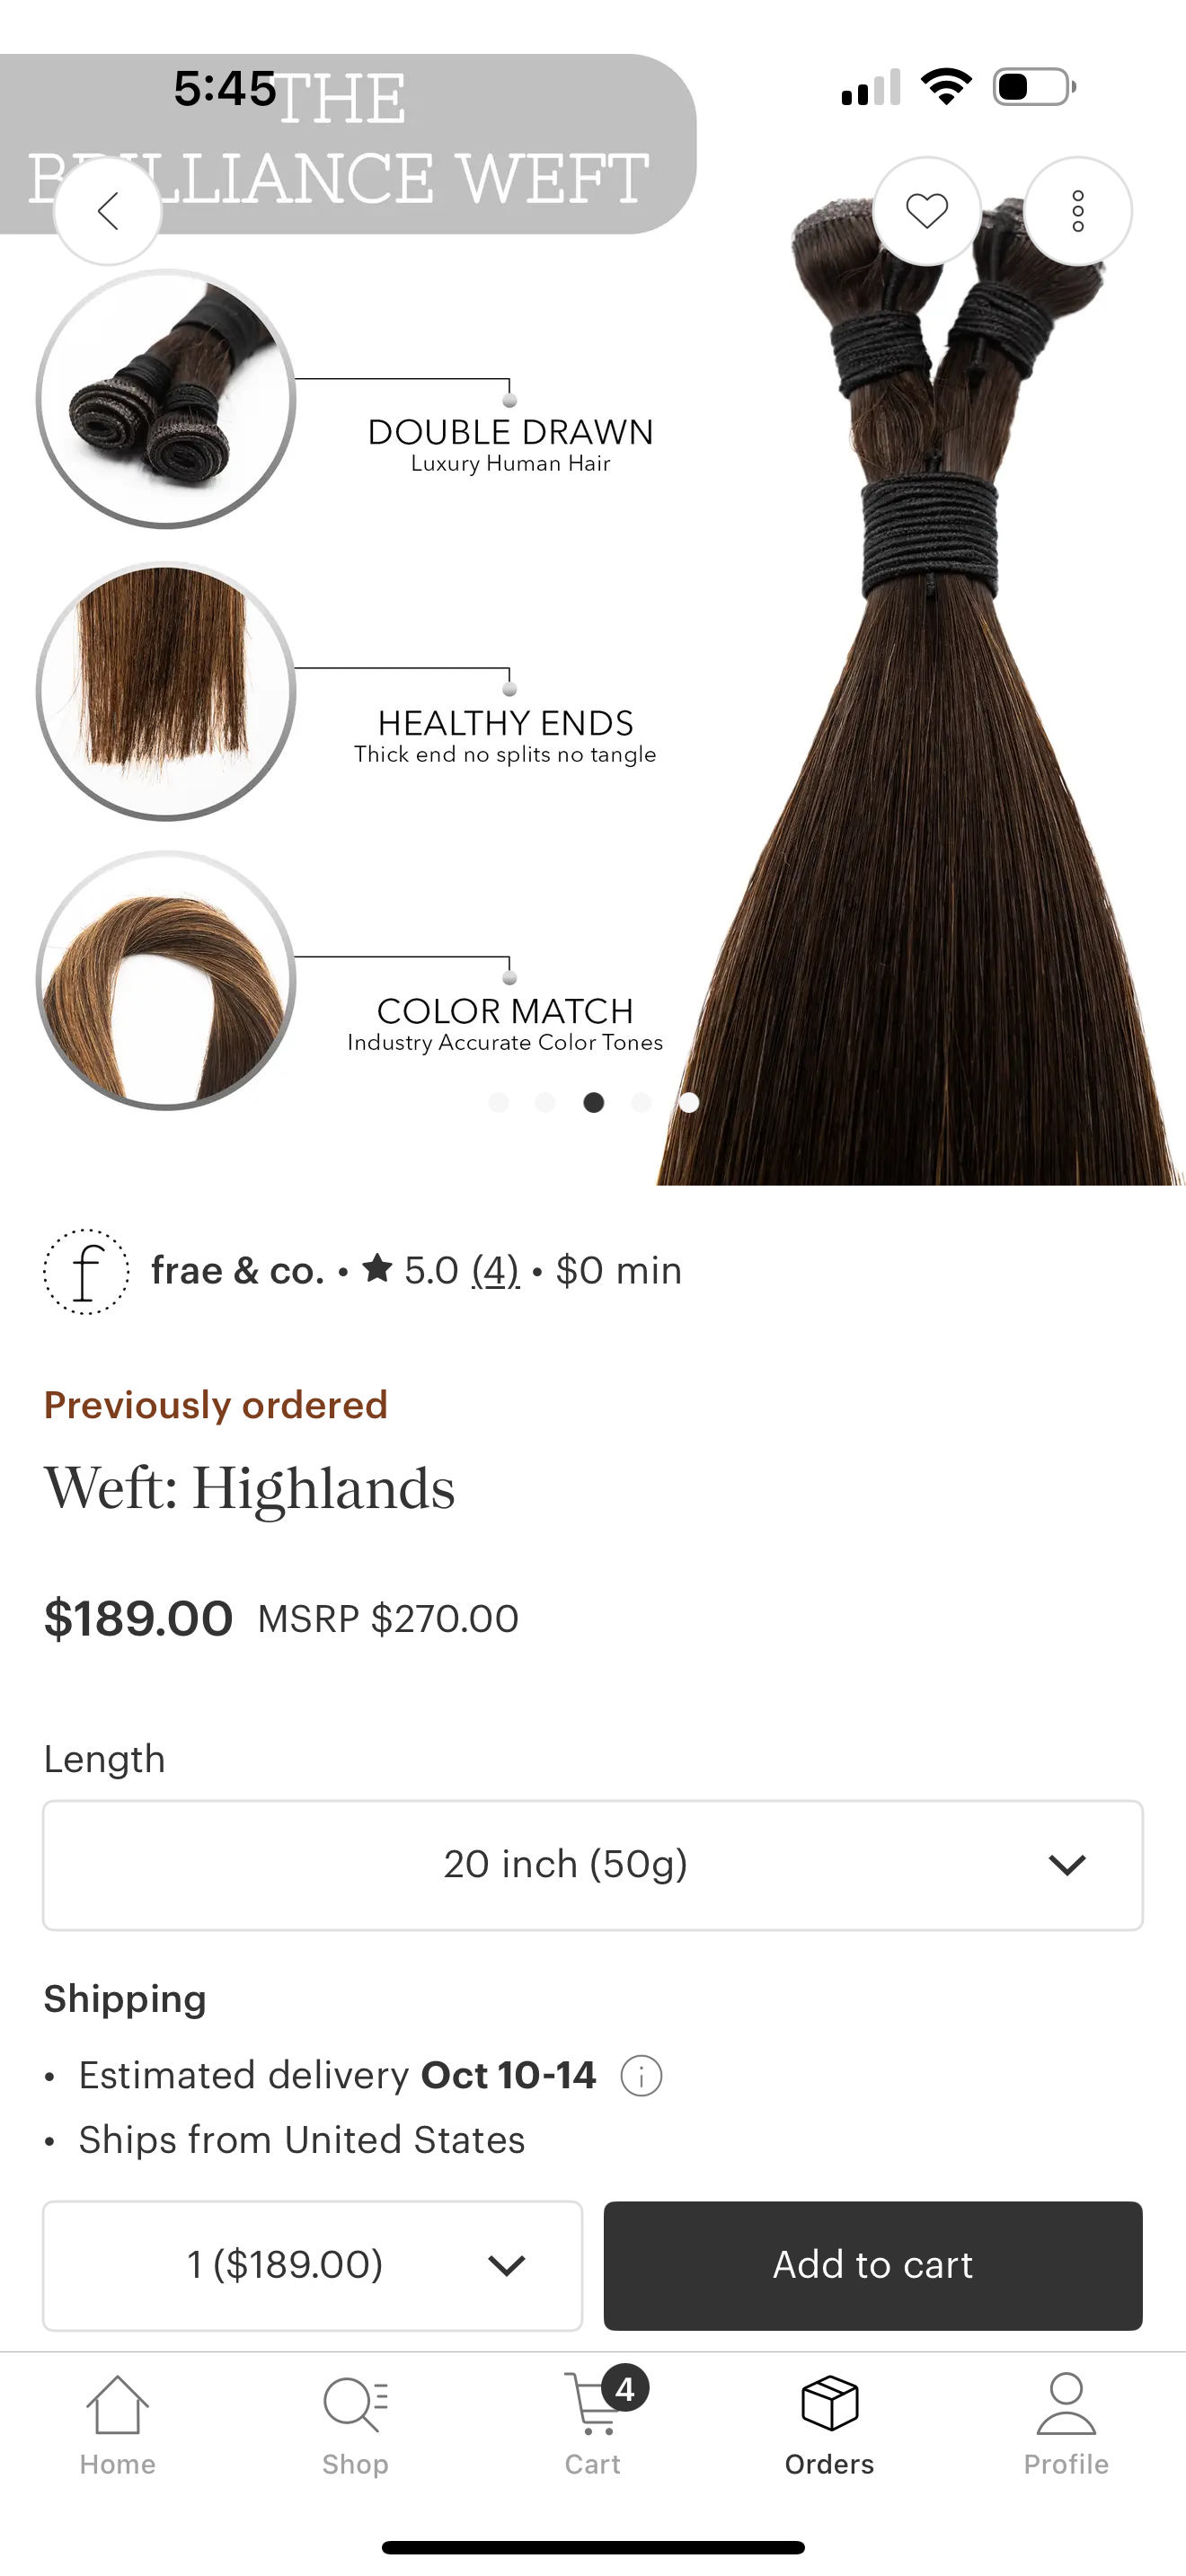The image size is (1186, 2576).
Task: Open the three-dot more options menu
Action: (x=1078, y=211)
